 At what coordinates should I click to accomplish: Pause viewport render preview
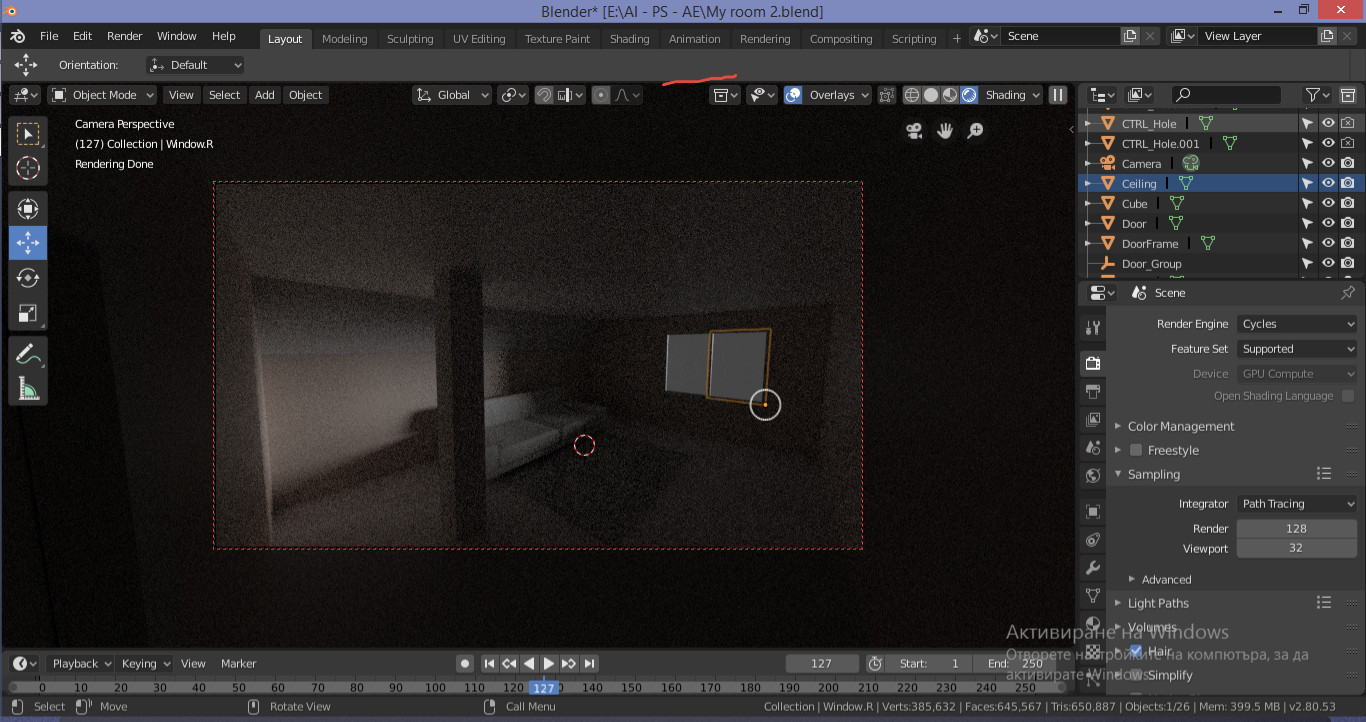[1058, 95]
